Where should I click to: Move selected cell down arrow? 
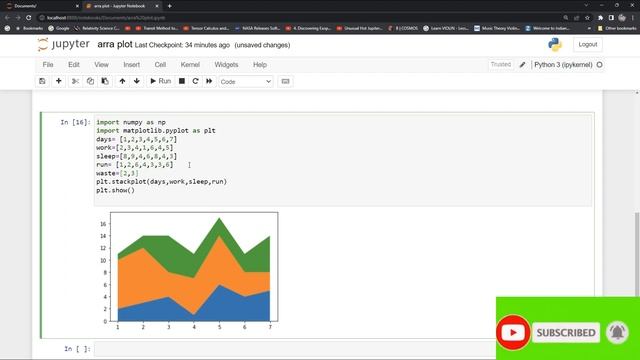(137, 81)
